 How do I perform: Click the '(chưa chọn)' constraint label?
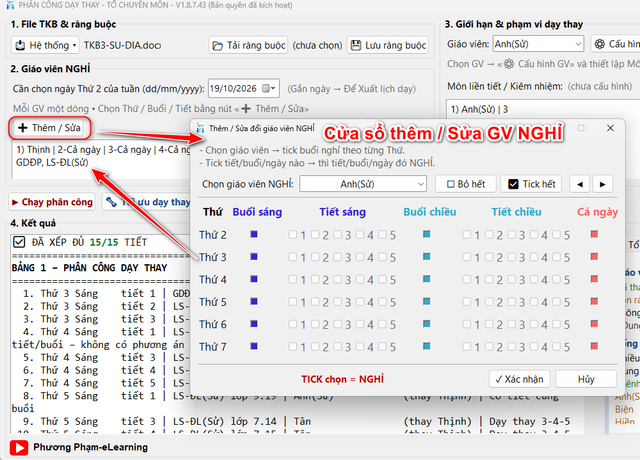pos(317,45)
